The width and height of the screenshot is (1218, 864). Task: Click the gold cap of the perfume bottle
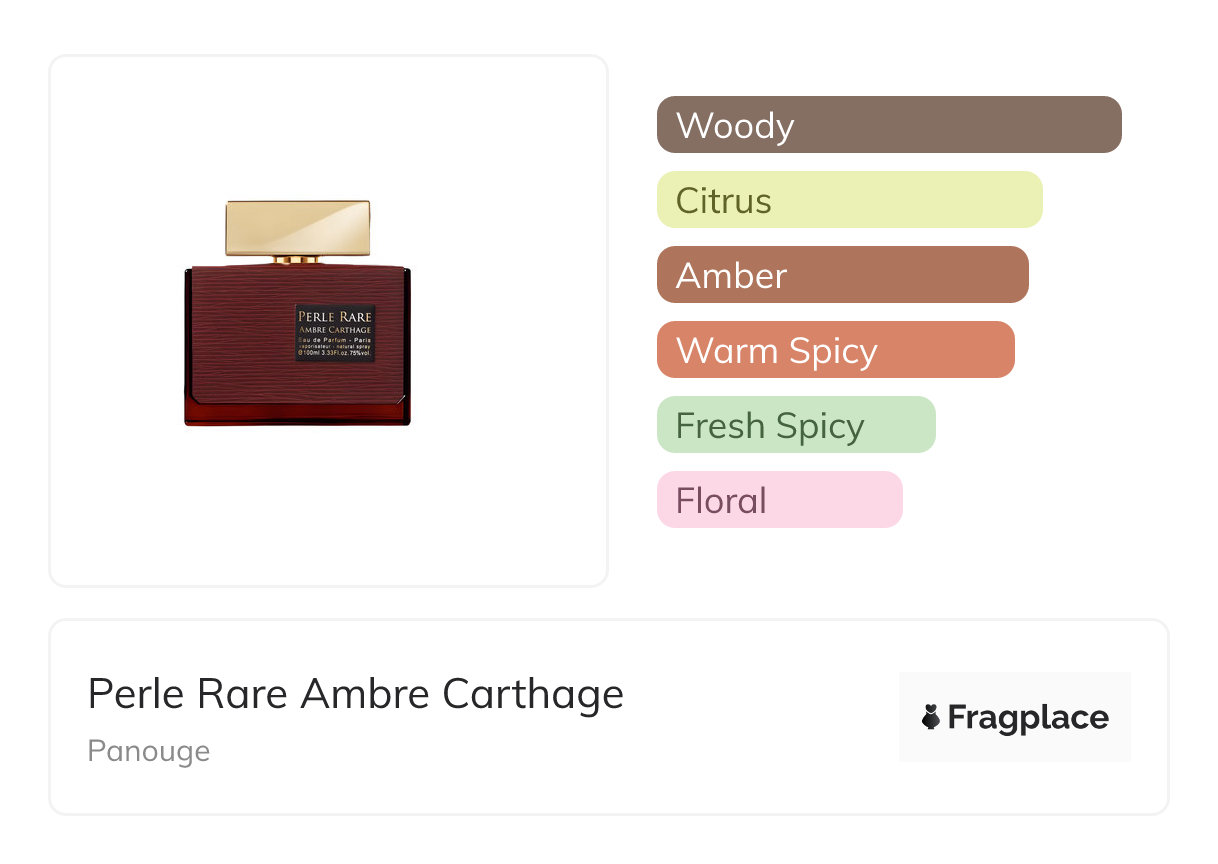(297, 227)
